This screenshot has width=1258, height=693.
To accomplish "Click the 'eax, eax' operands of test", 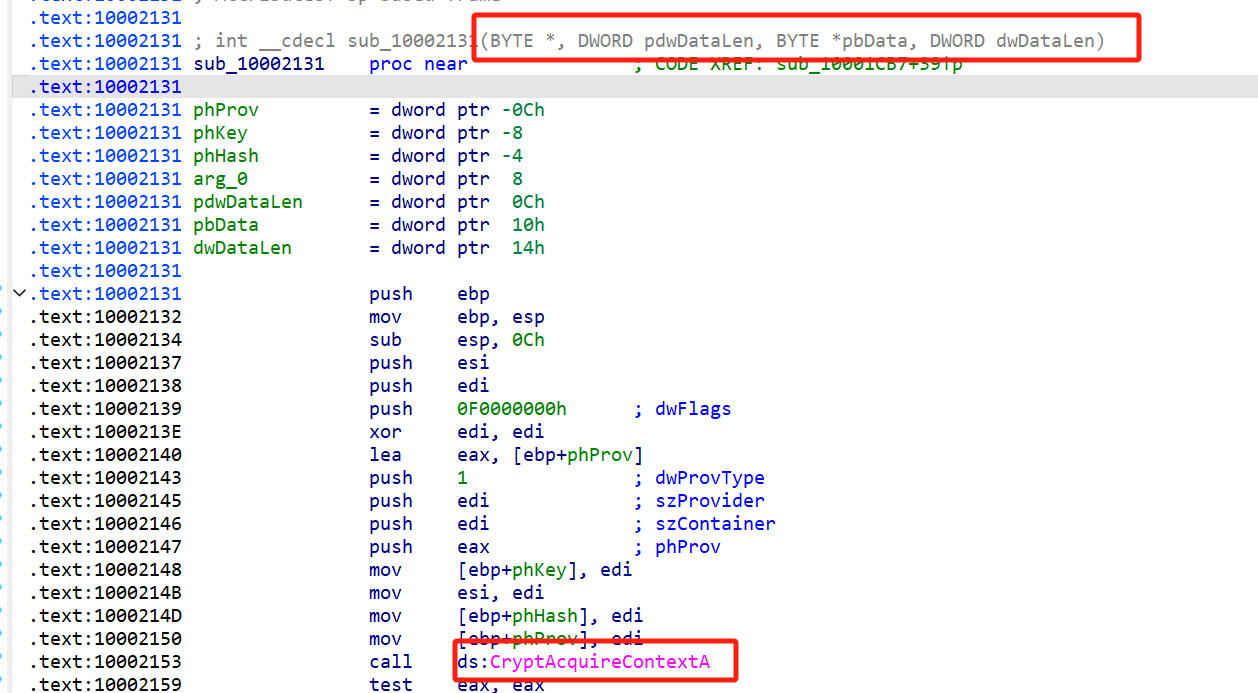I will [501, 685].
